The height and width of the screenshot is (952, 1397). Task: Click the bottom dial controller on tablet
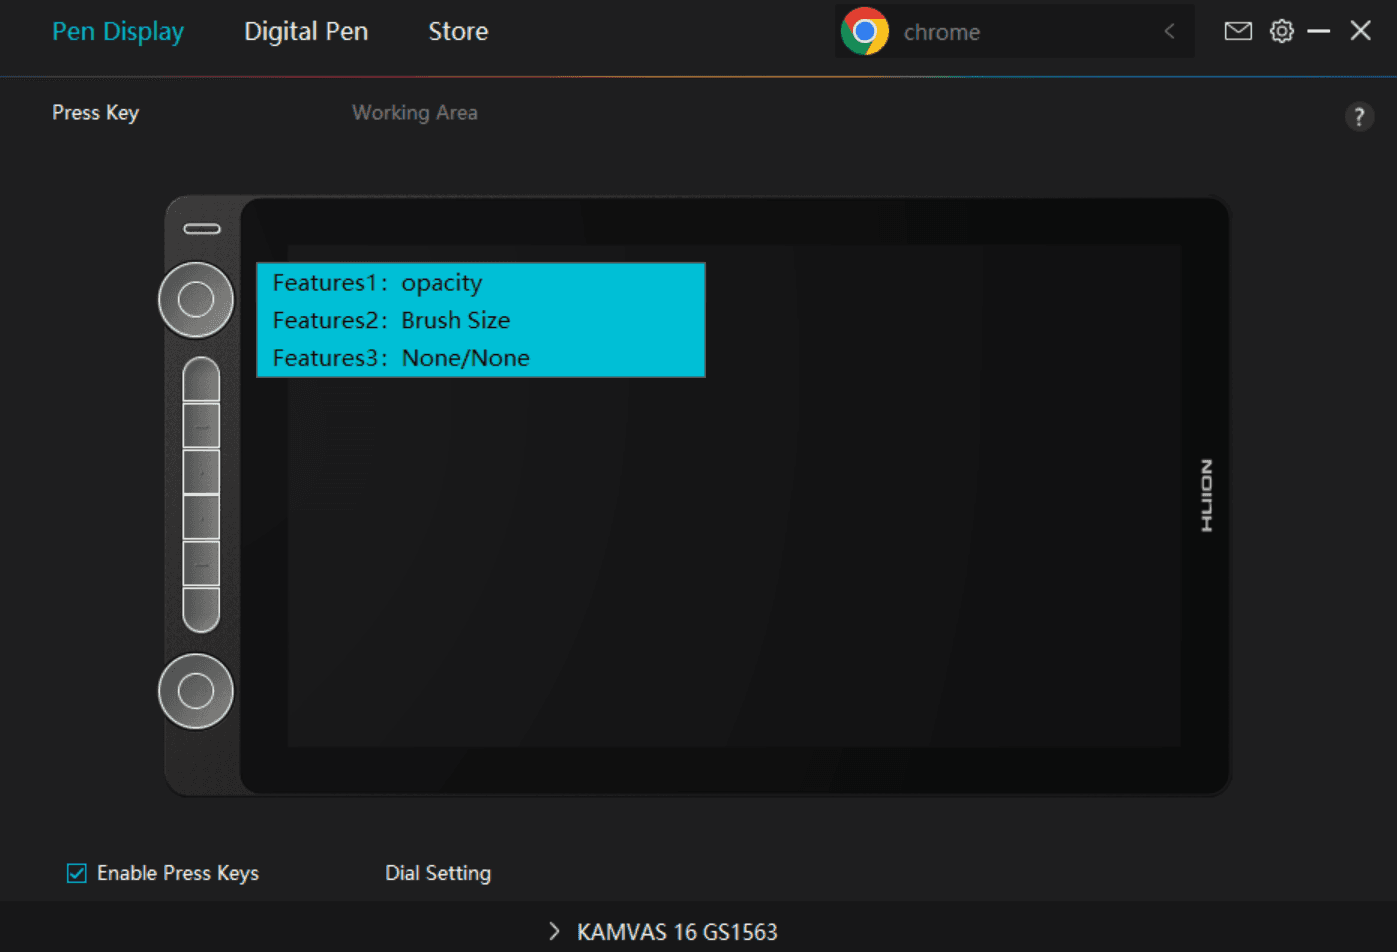click(196, 691)
